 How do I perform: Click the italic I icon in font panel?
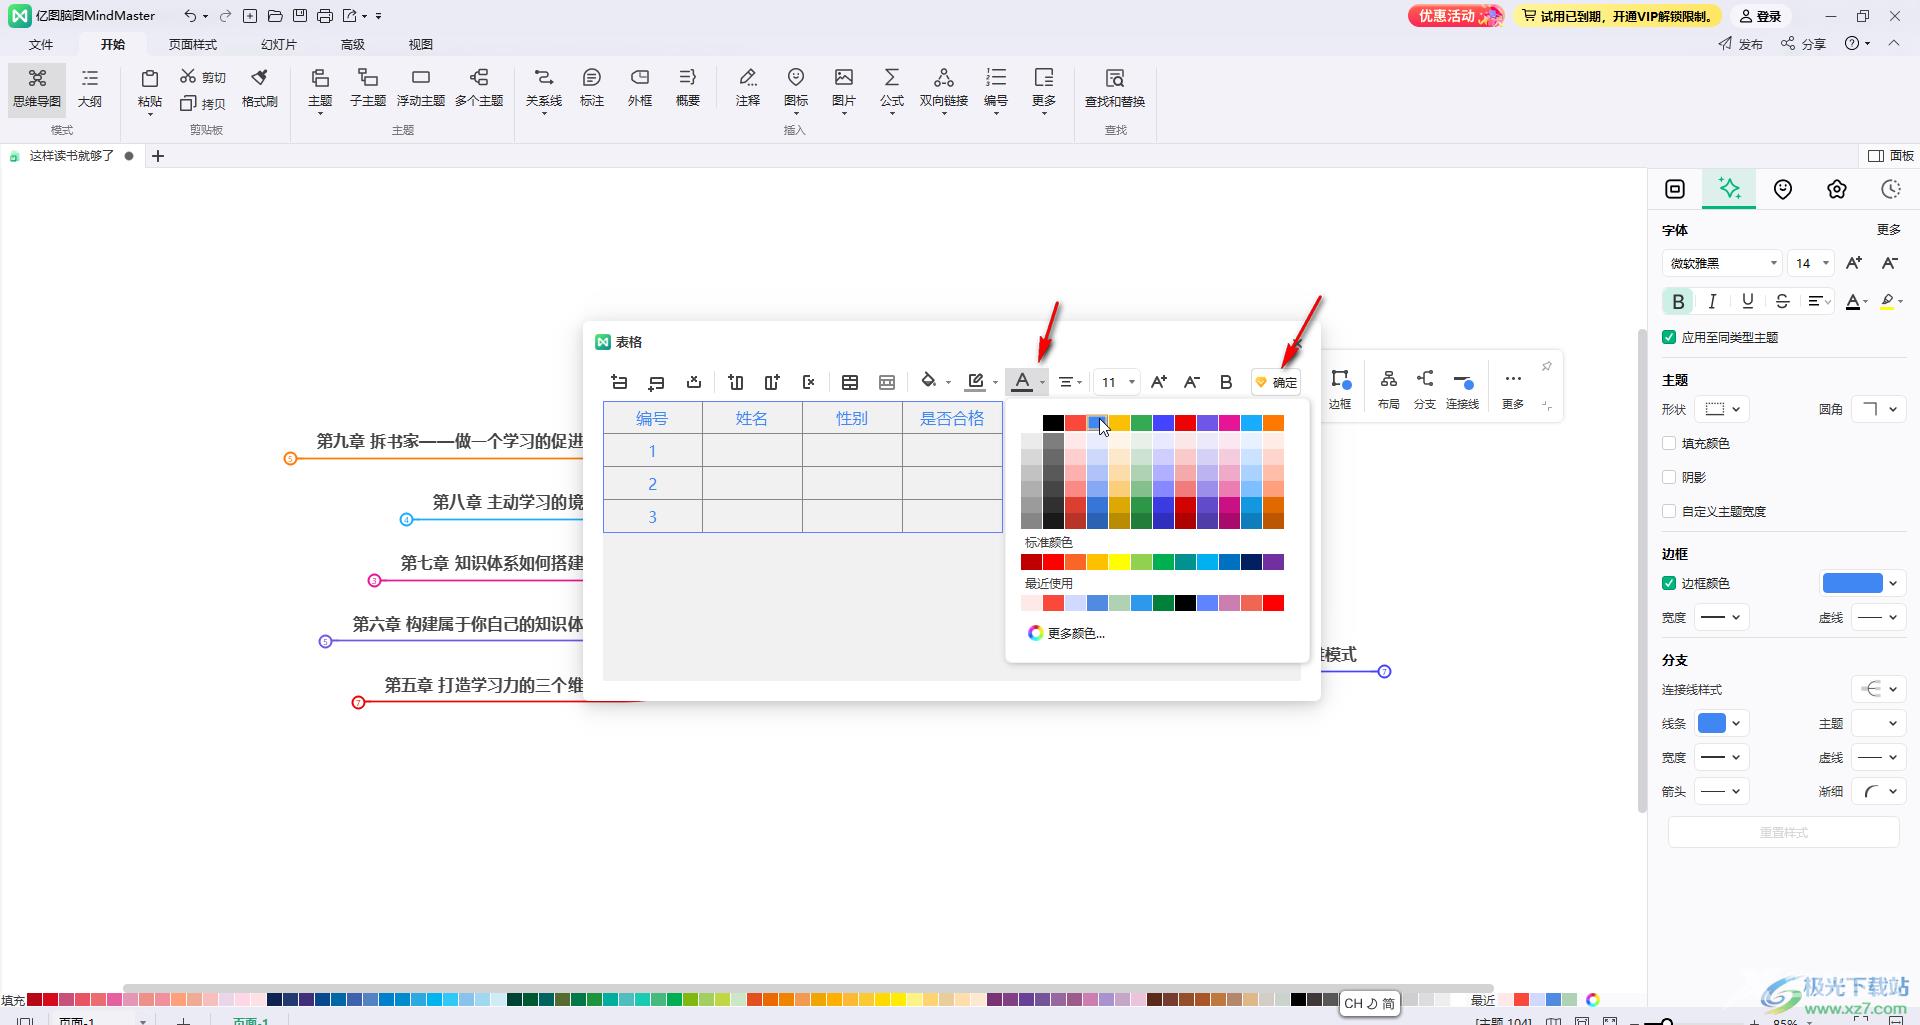(x=1713, y=301)
